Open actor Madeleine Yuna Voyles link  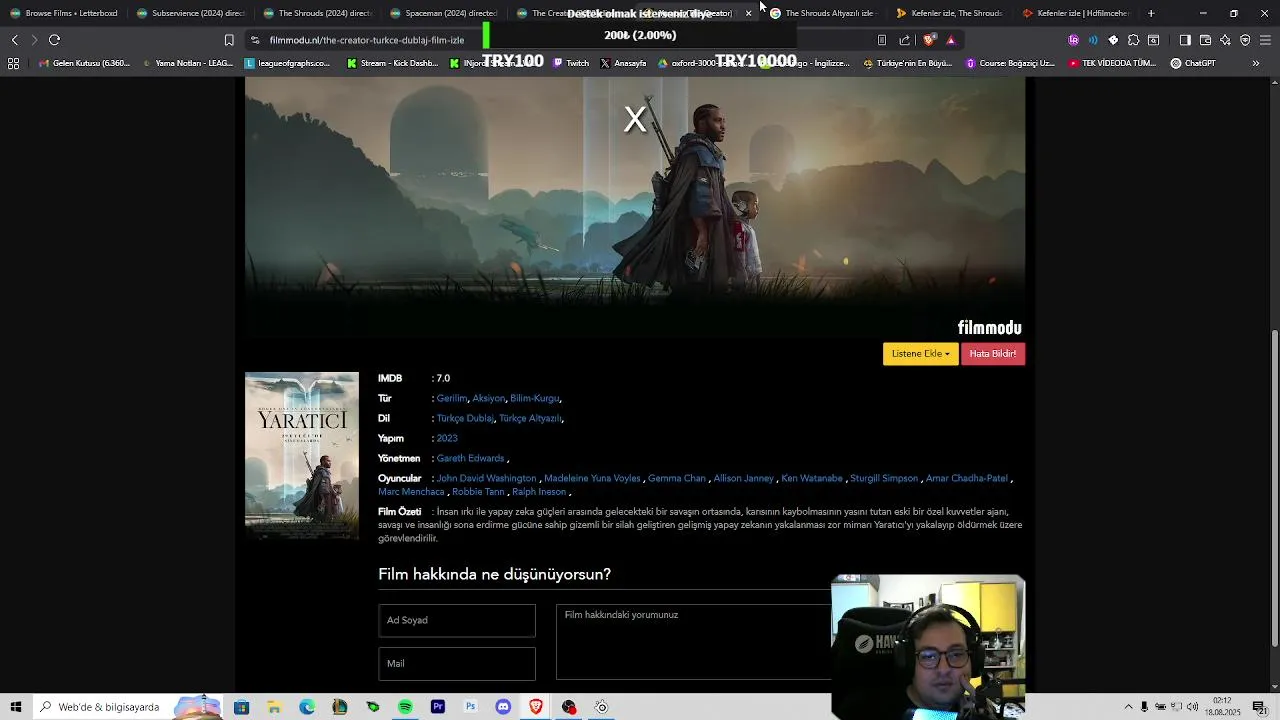[x=592, y=478]
